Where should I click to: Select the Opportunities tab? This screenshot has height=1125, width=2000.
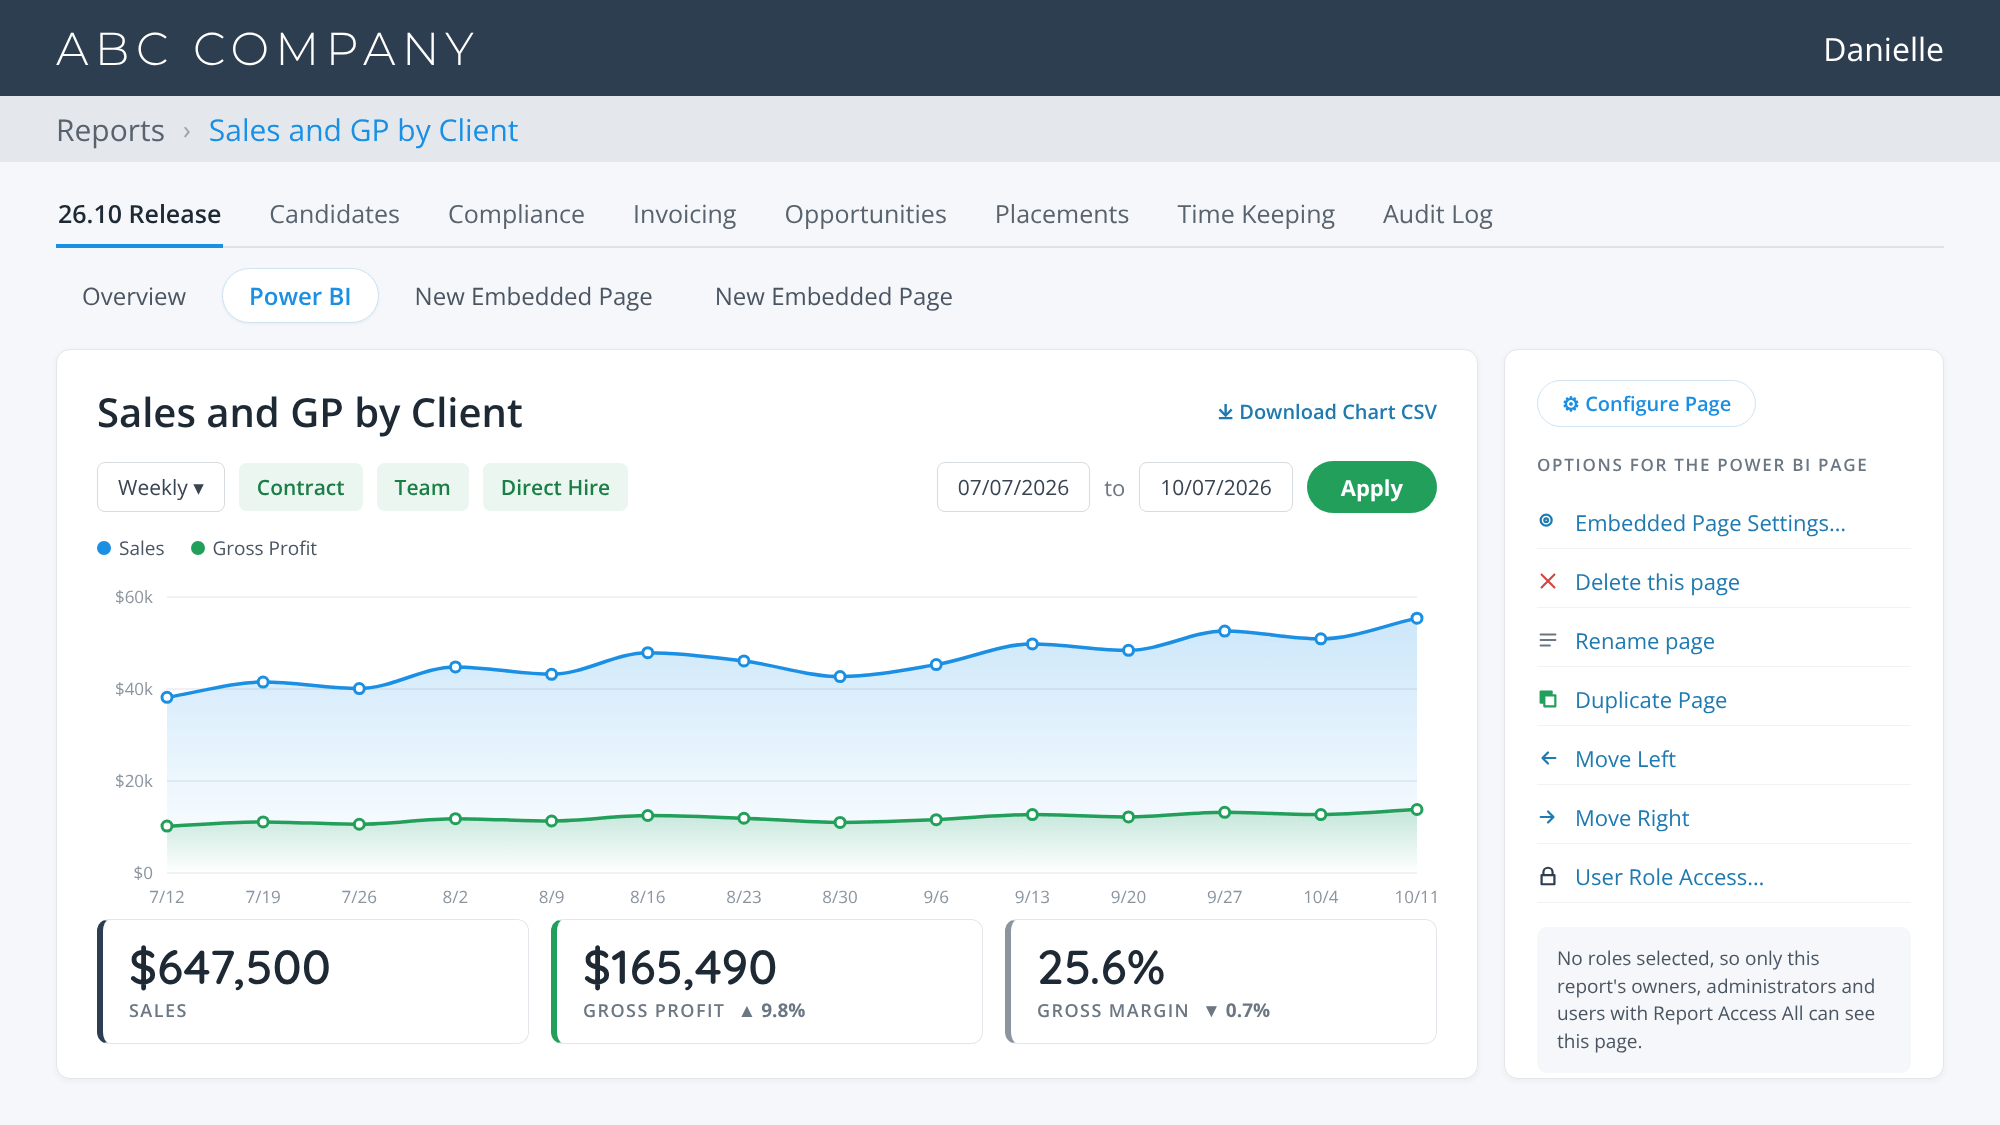[865, 214]
